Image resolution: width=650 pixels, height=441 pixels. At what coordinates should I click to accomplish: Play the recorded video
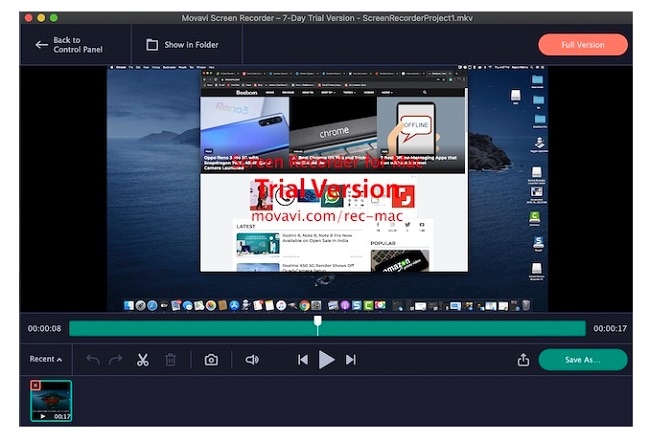(327, 360)
